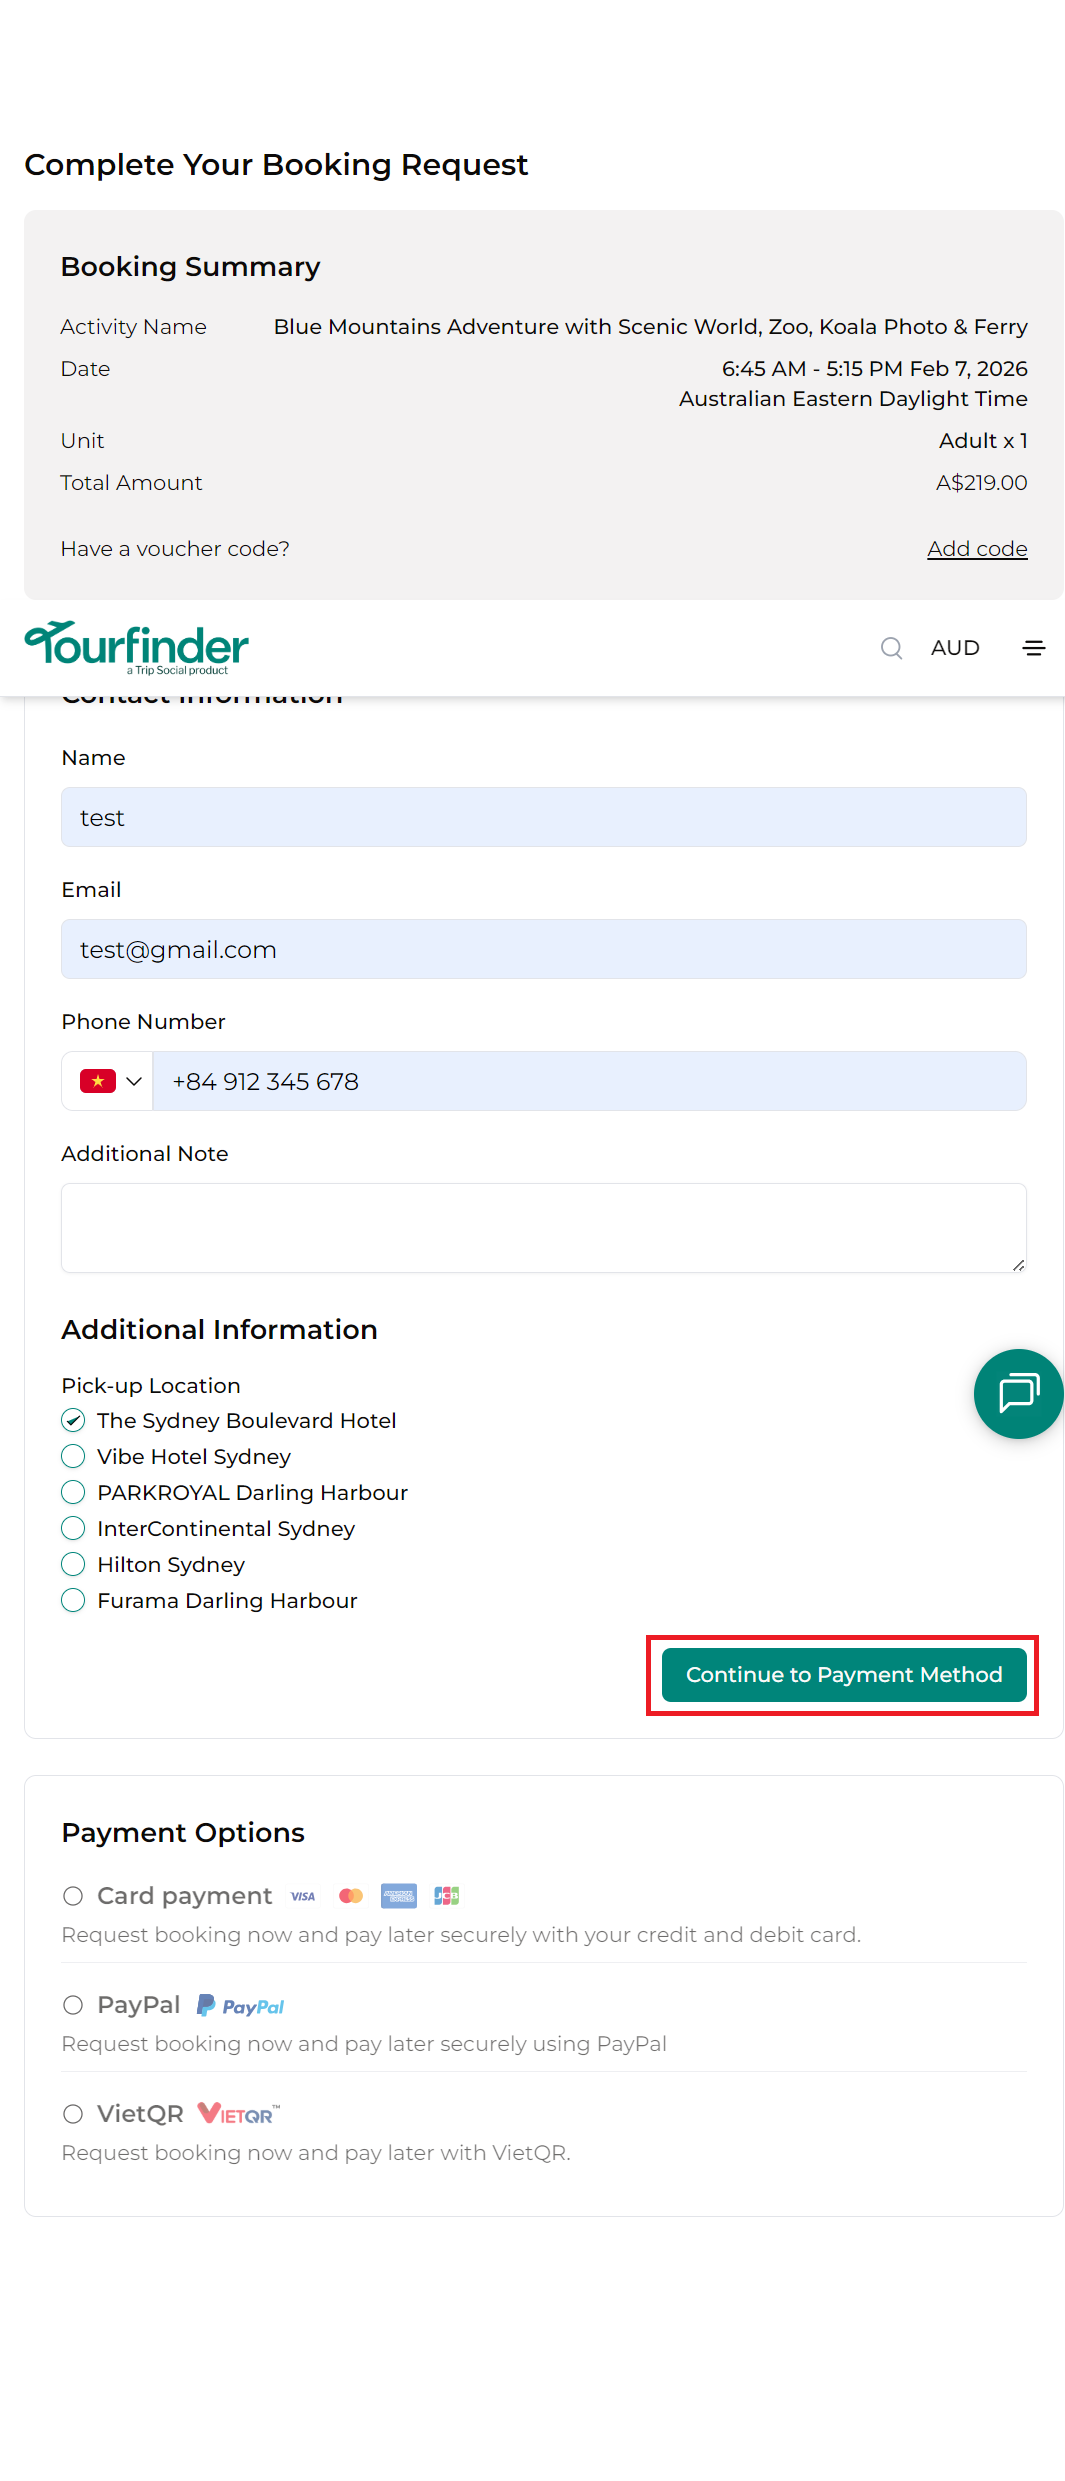Open the AUD currency selector
This screenshot has height=2481, width=1065.
[x=955, y=648]
